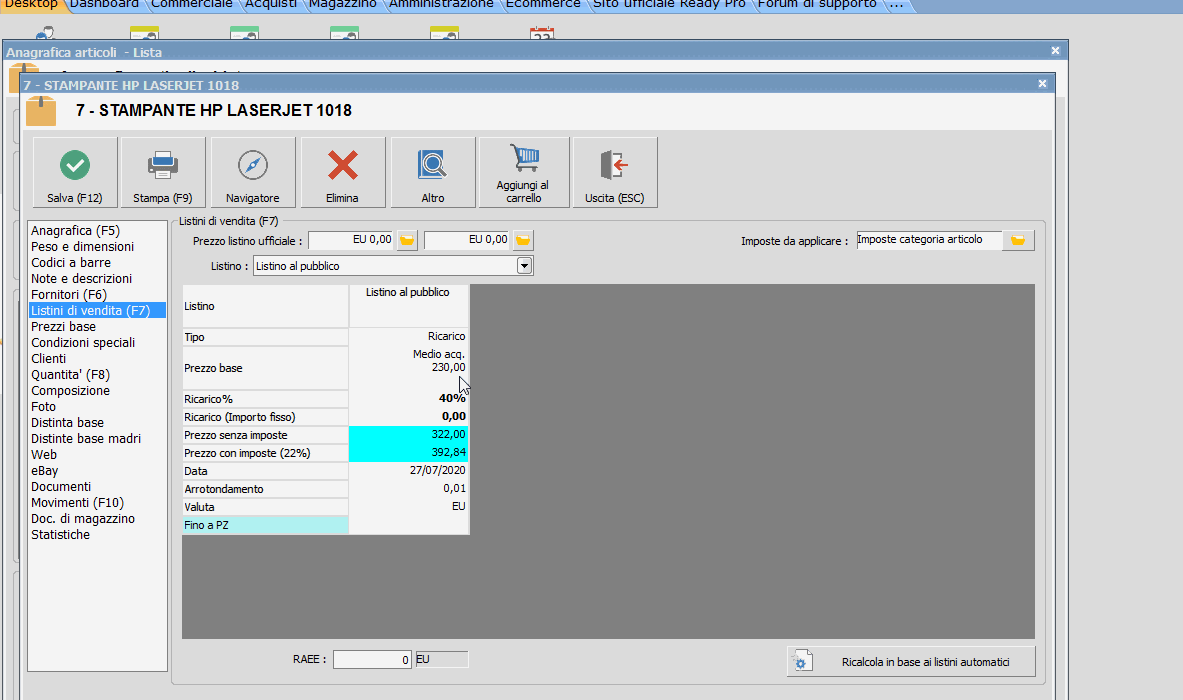The height and width of the screenshot is (700, 1183).
Task: Open the Commerciale menu tab
Action: pos(192,5)
